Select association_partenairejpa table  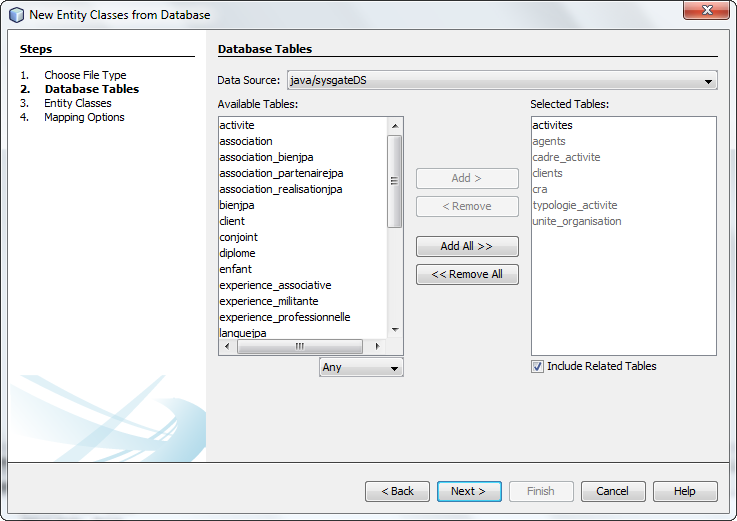pyautogui.click(x=303, y=174)
